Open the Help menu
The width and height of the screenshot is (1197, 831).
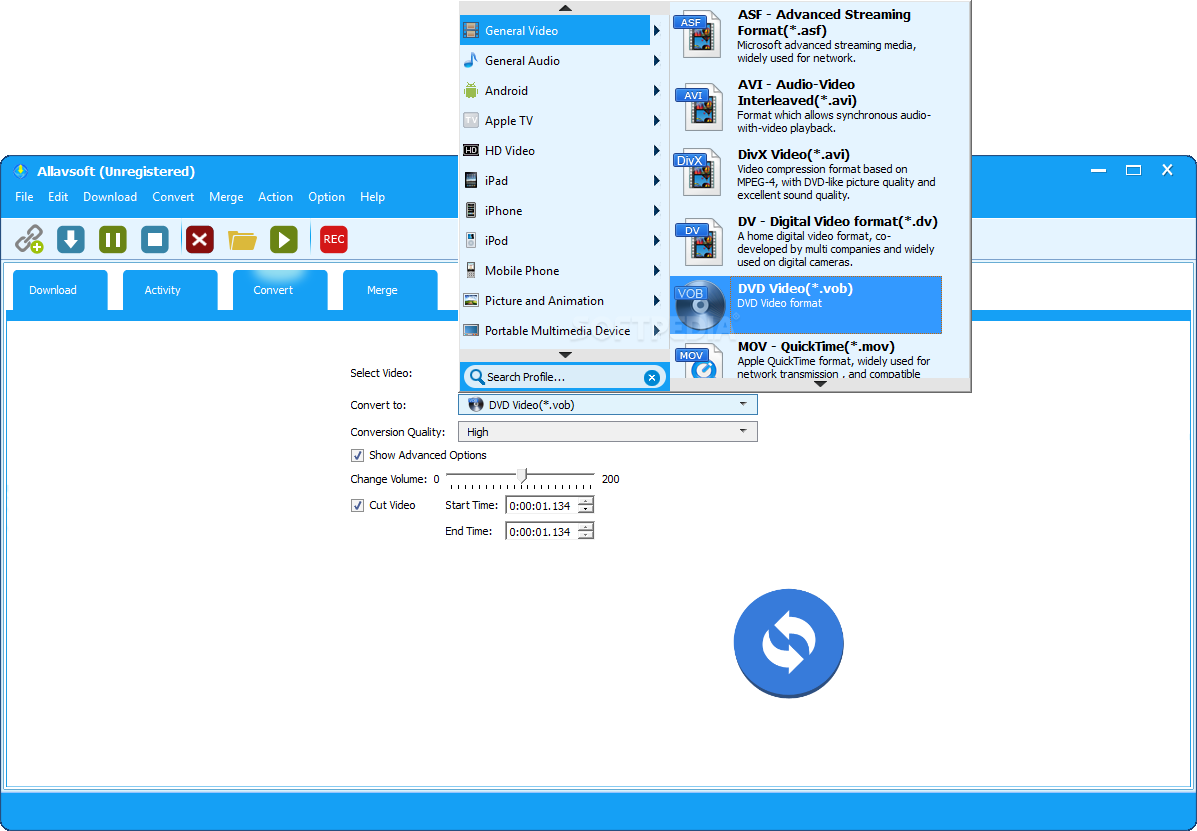[x=373, y=197]
